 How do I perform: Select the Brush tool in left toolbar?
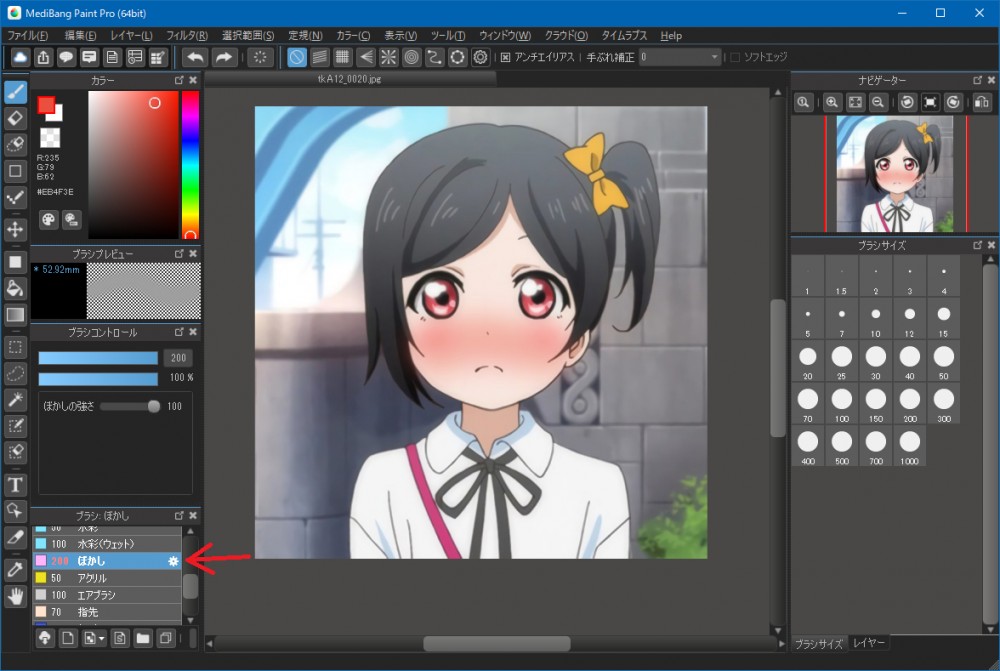[15, 92]
